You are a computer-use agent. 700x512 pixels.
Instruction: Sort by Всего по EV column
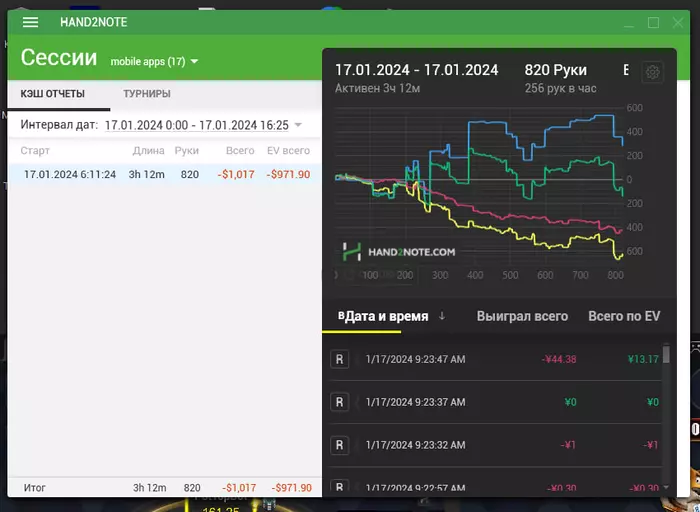coord(624,316)
